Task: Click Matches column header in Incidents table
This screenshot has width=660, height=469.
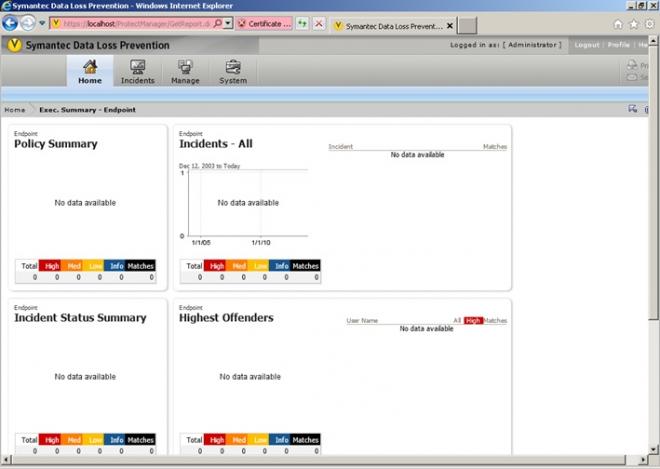Action: [x=495, y=147]
